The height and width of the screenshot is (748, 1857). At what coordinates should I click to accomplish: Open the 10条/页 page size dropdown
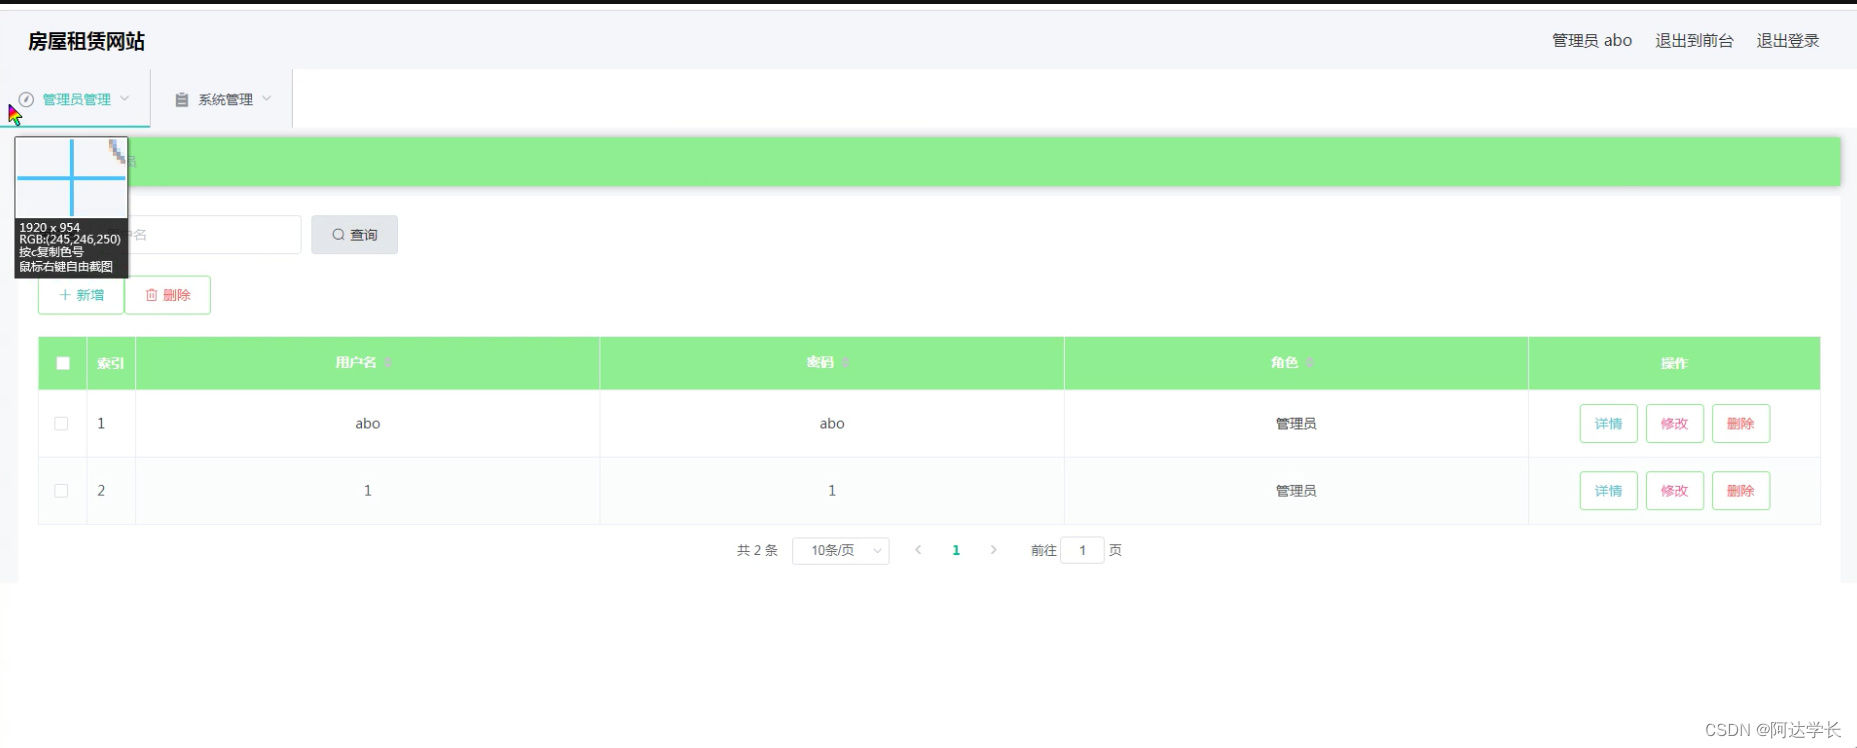pos(841,551)
